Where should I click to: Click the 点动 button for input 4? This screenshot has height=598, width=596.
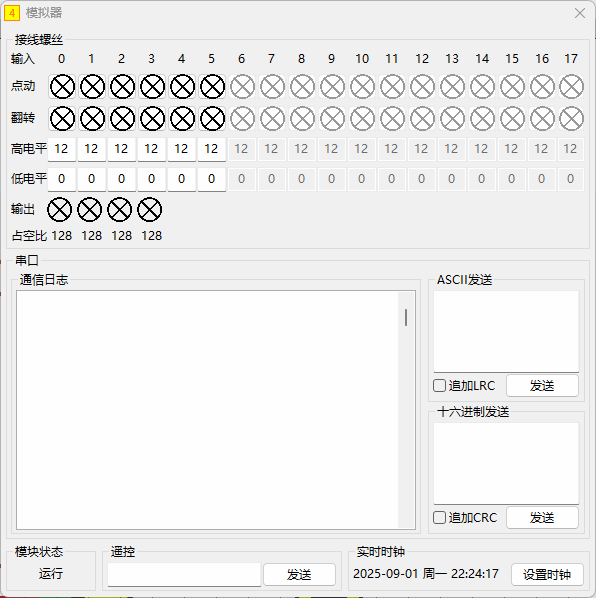point(182,87)
